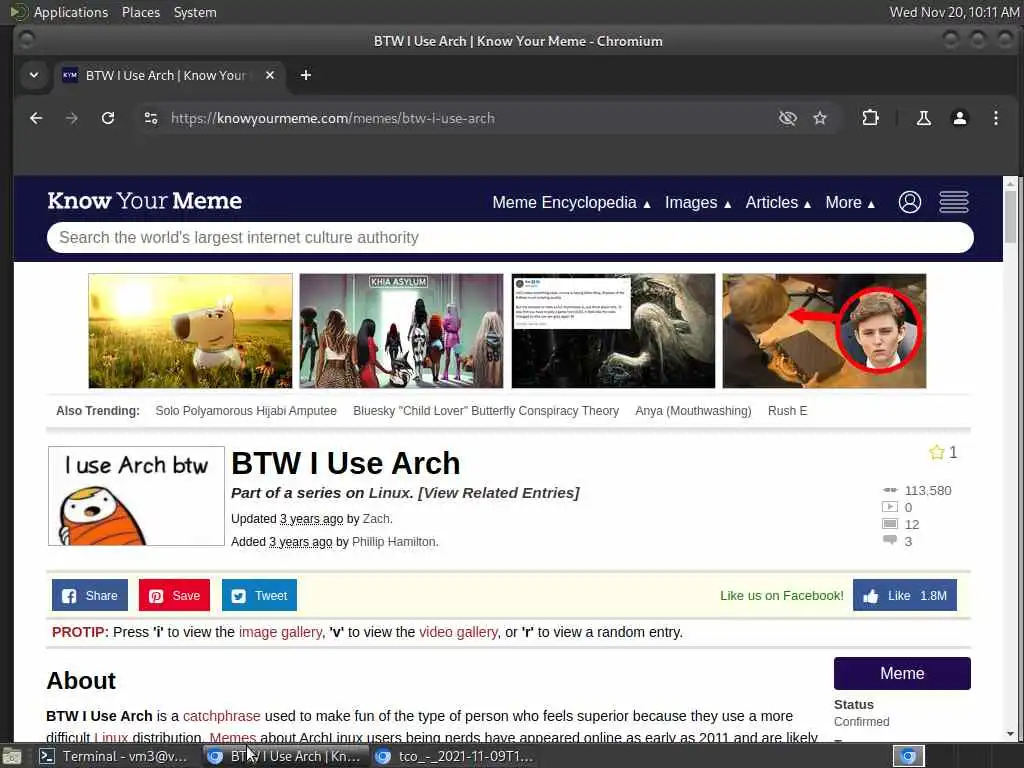Image resolution: width=1024 pixels, height=768 pixels.
Task: Favorite the entry with the yellow star
Action: pos(936,452)
